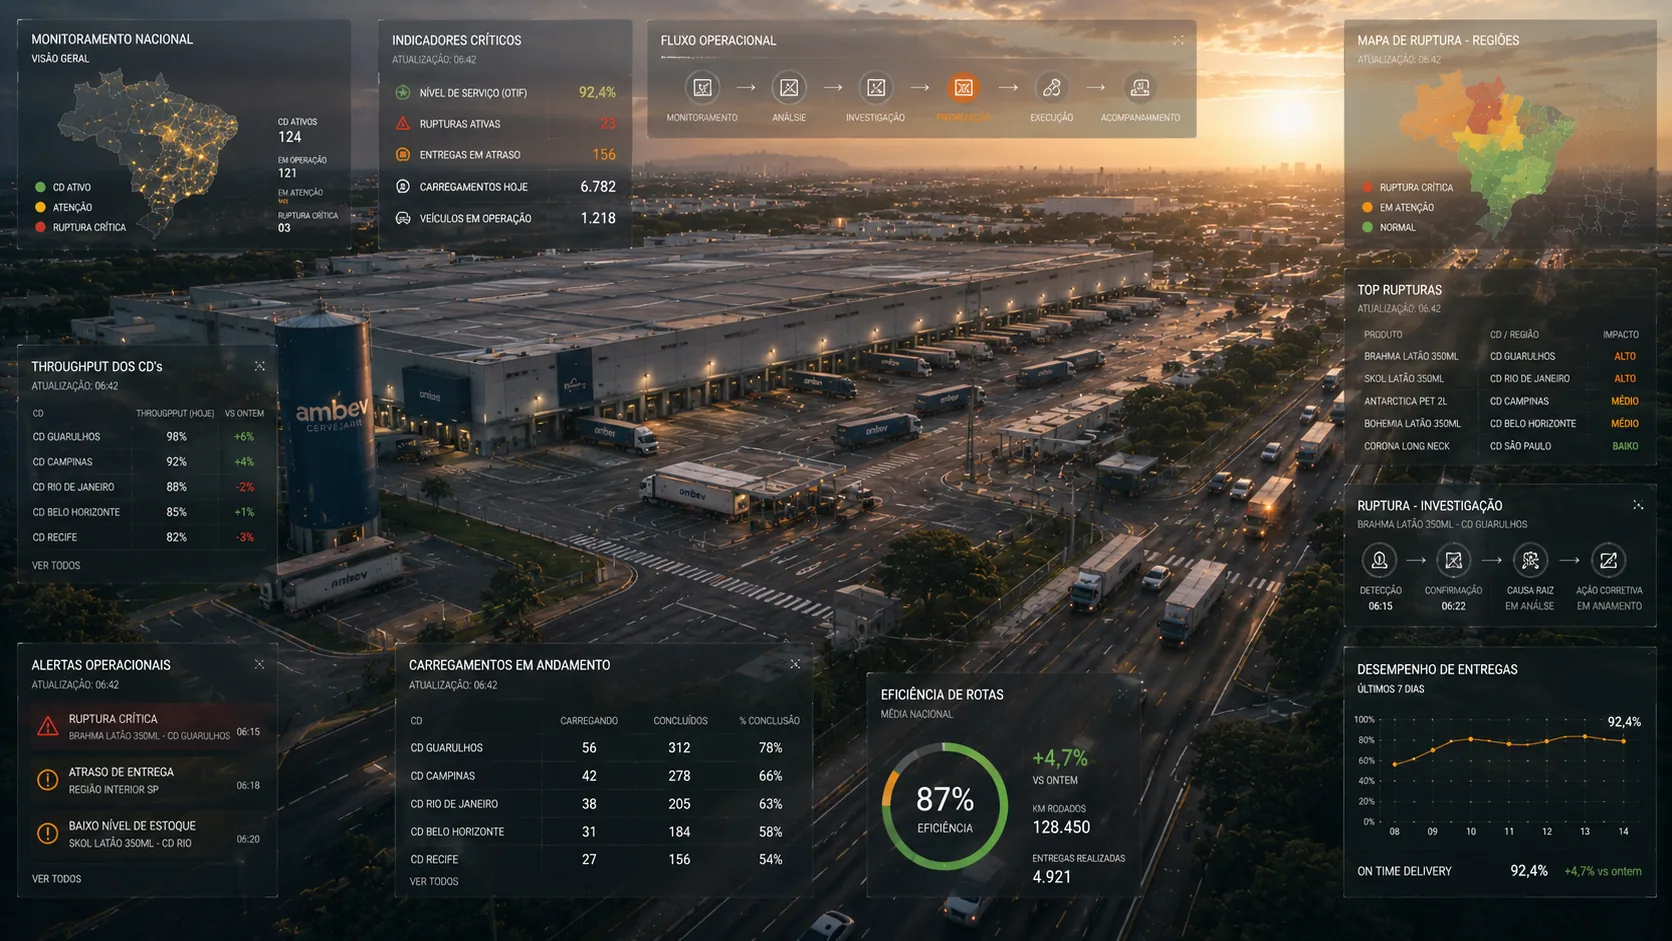
Task: Select the Monitoramento step icon
Action: click(x=703, y=88)
